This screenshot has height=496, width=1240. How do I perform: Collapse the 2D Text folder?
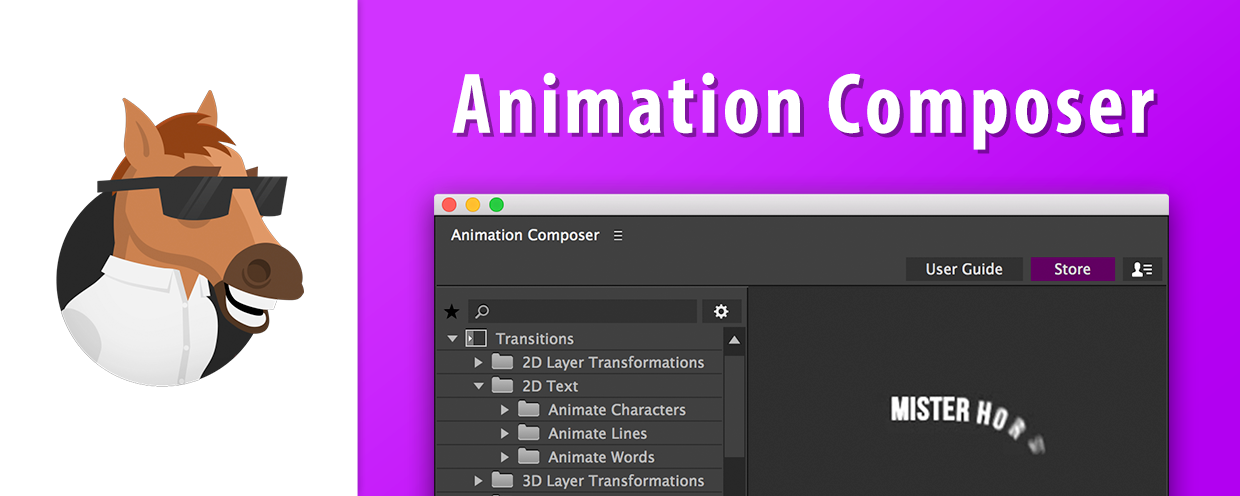pyautogui.click(x=479, y=386)
